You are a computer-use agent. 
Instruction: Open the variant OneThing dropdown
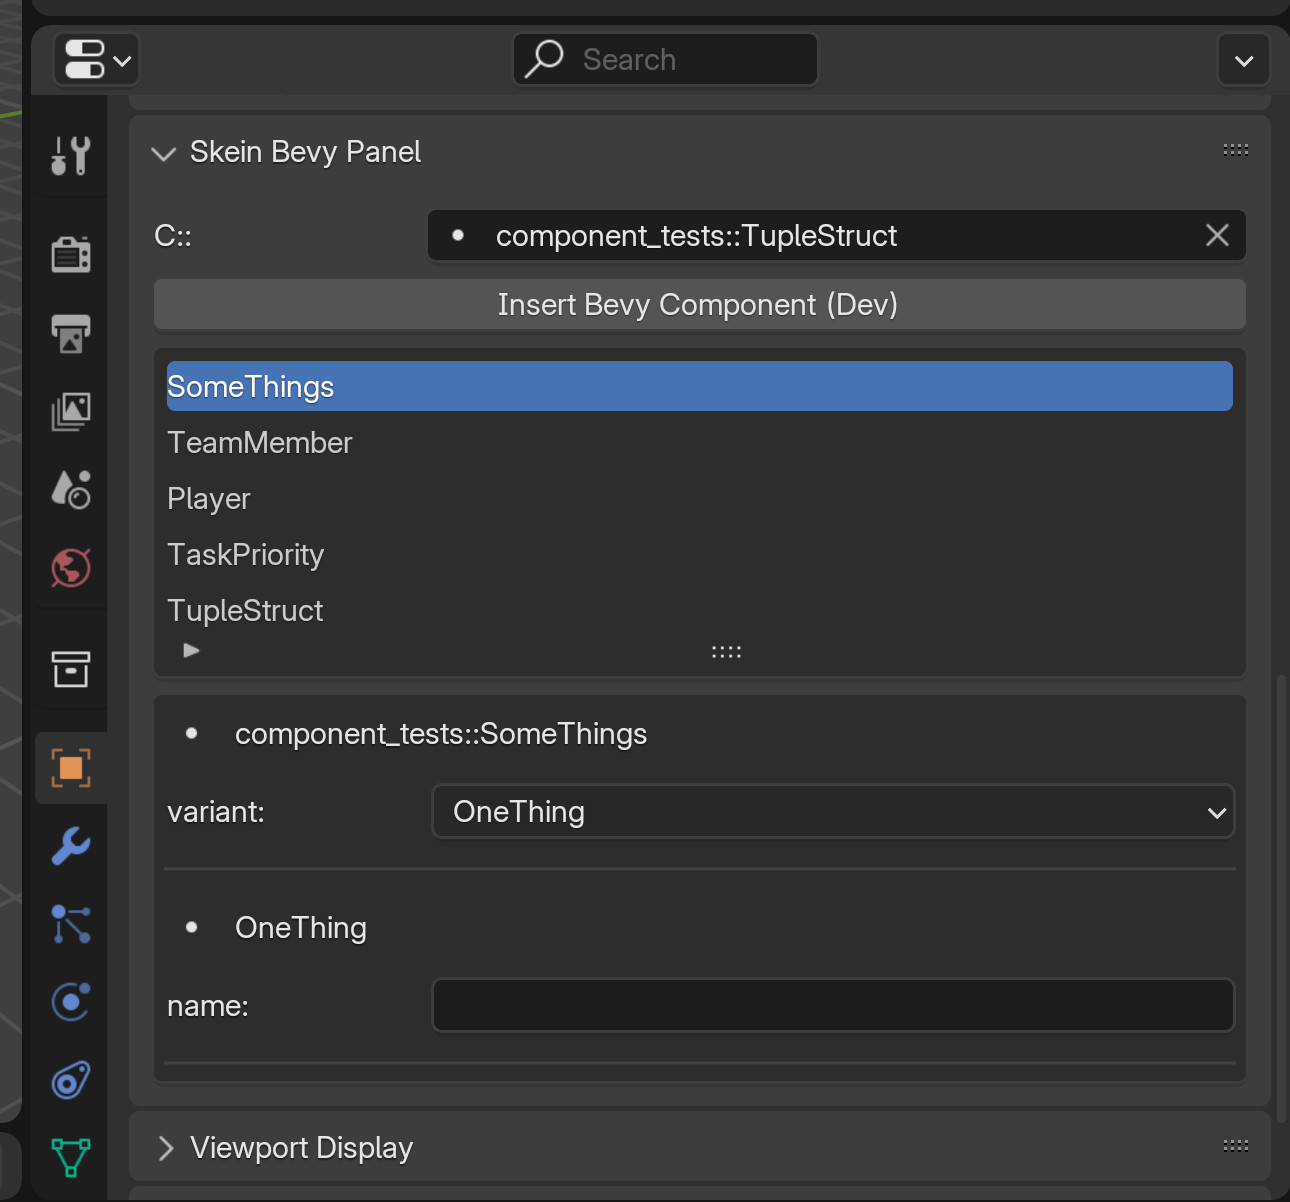click(833, 812)
